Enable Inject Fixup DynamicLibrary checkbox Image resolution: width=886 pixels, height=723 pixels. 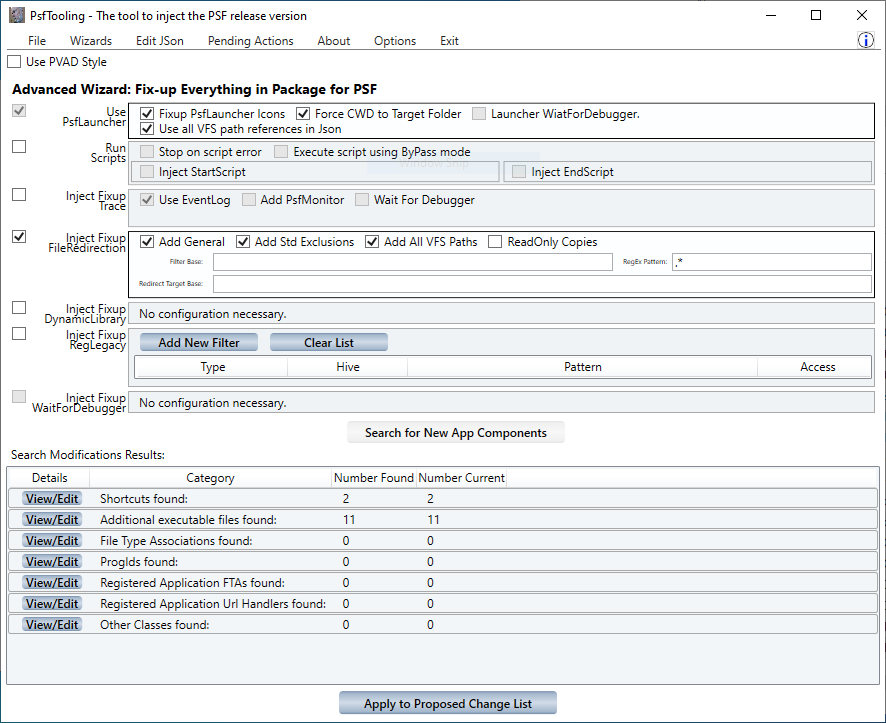click(x=19, y=307)
